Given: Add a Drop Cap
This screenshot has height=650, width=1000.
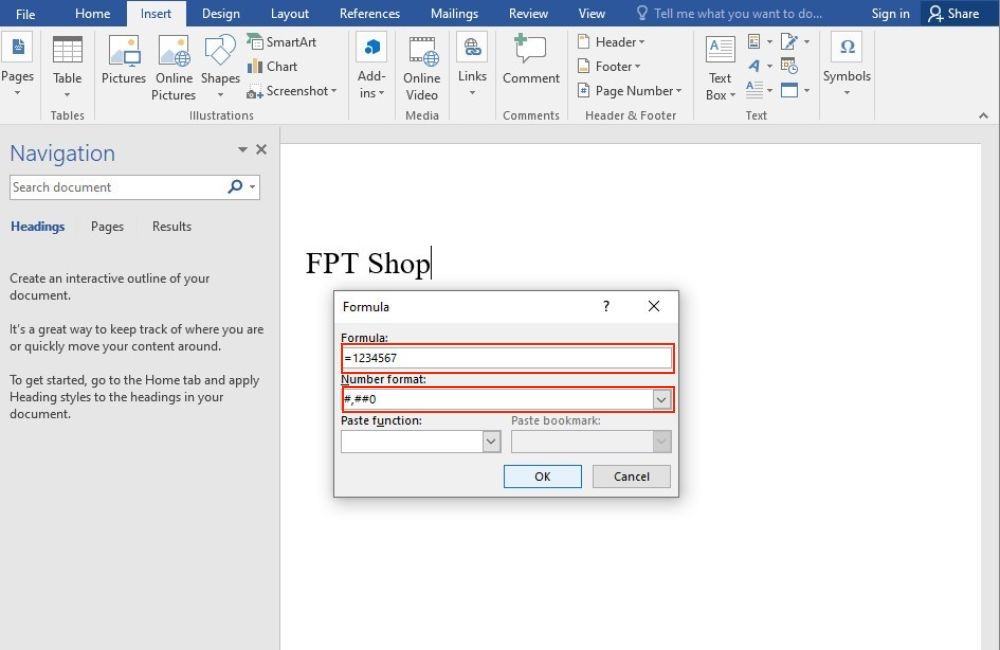Looking at the screenshot, I should click(759, 90).
